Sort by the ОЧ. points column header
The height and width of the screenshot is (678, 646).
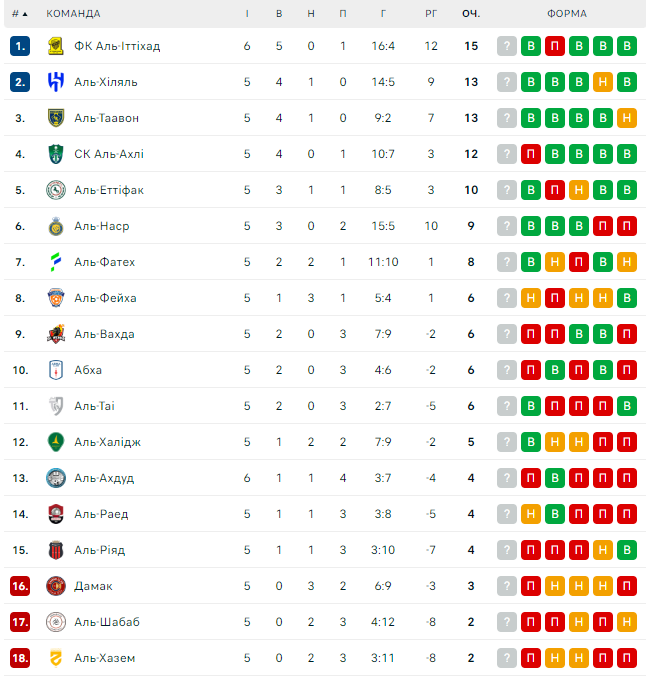tap(470, 14)
